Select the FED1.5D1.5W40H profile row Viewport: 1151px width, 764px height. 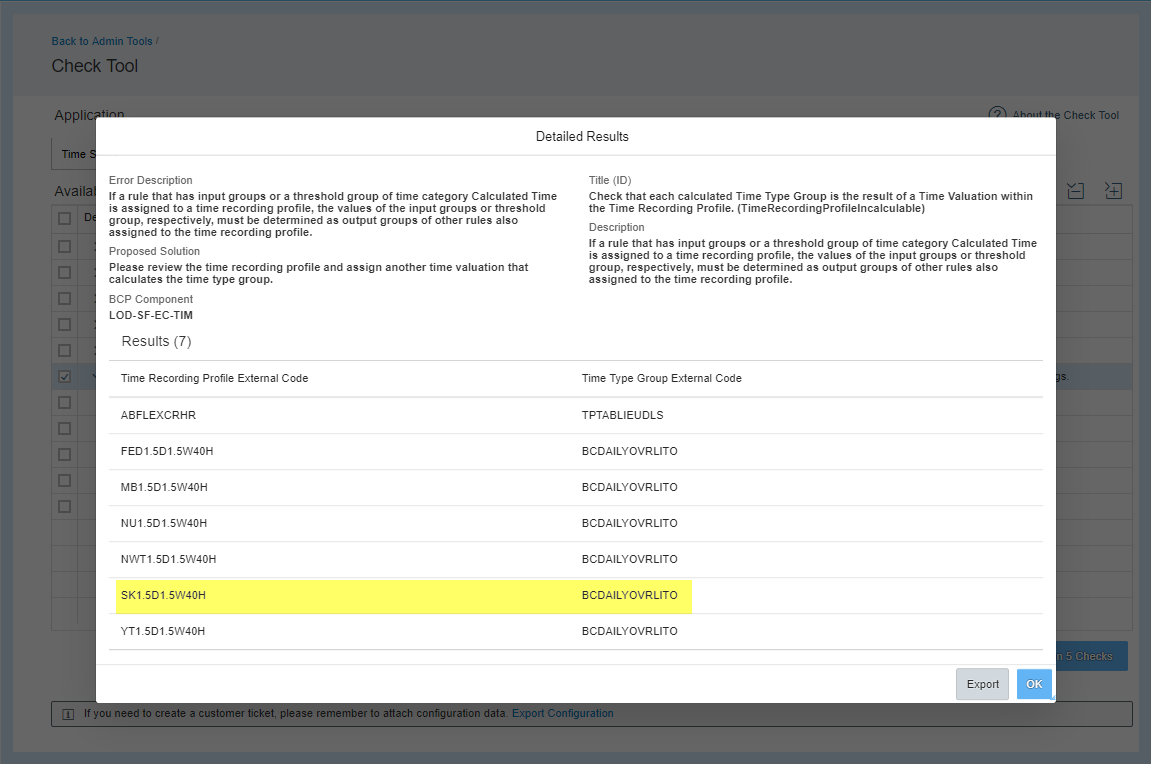coord(576,451)
